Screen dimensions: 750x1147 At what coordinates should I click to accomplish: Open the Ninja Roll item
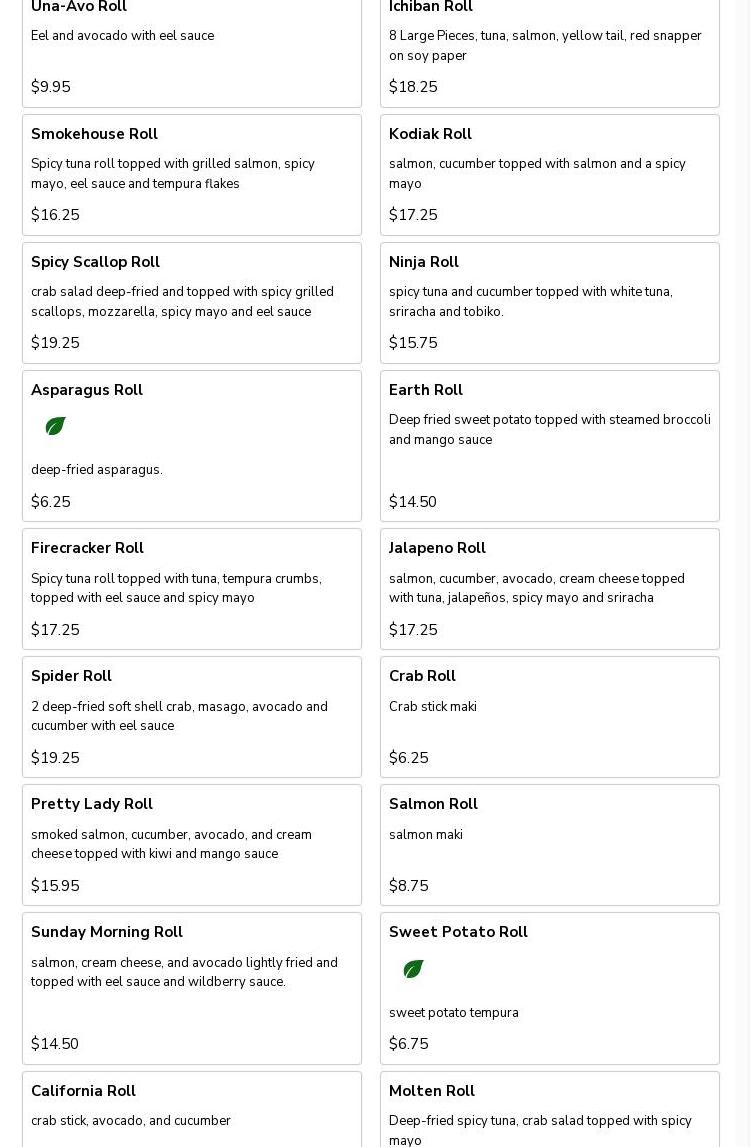point(549,303)
